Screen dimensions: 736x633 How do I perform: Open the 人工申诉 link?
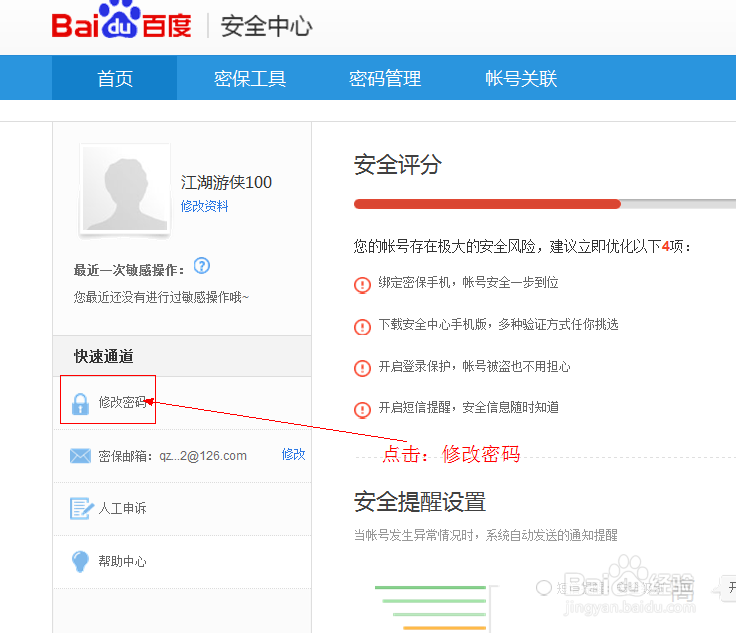click(123, 508)
